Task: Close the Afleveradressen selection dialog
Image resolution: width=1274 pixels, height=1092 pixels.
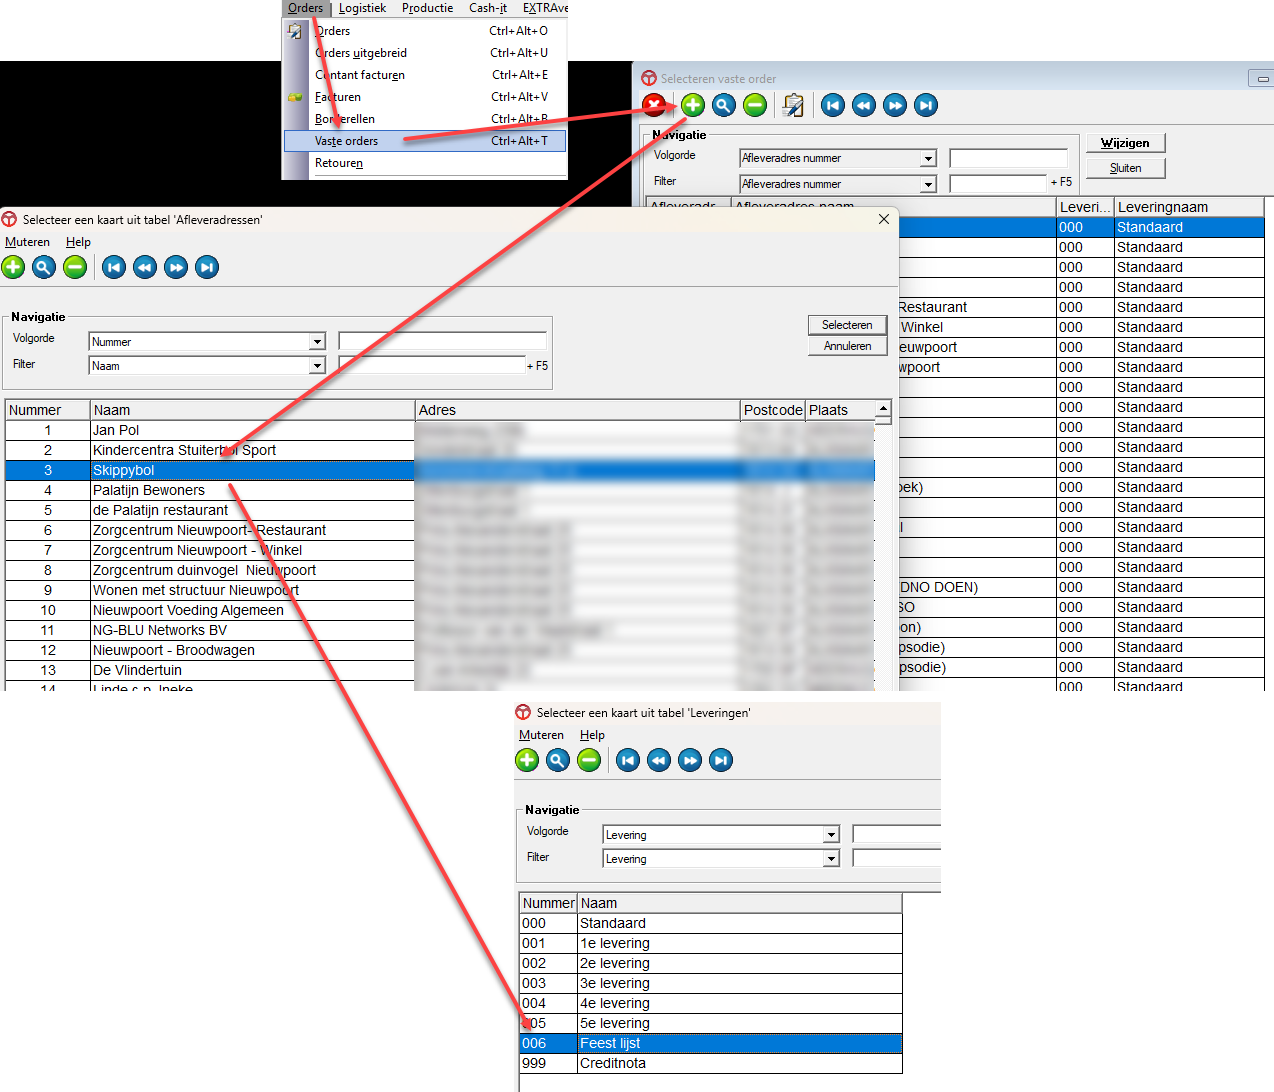Action: point(883,219)
